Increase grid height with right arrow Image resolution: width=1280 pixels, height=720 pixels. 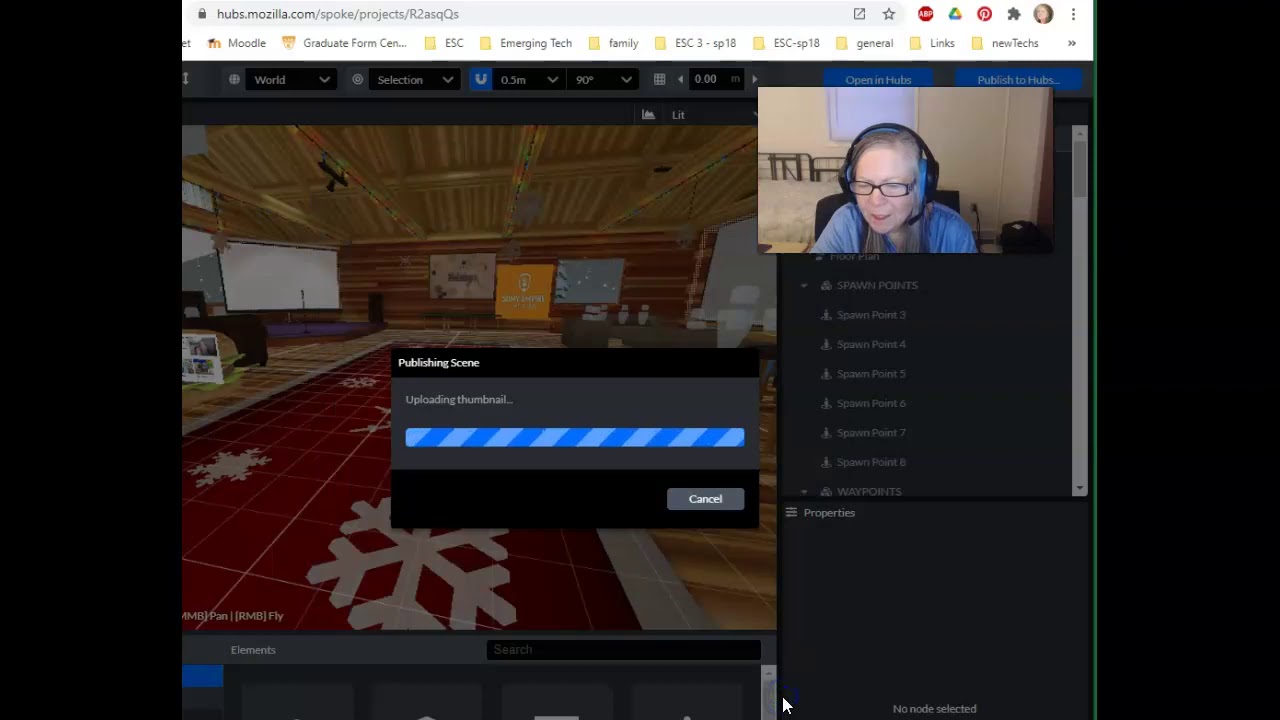[x=754, y=80]
